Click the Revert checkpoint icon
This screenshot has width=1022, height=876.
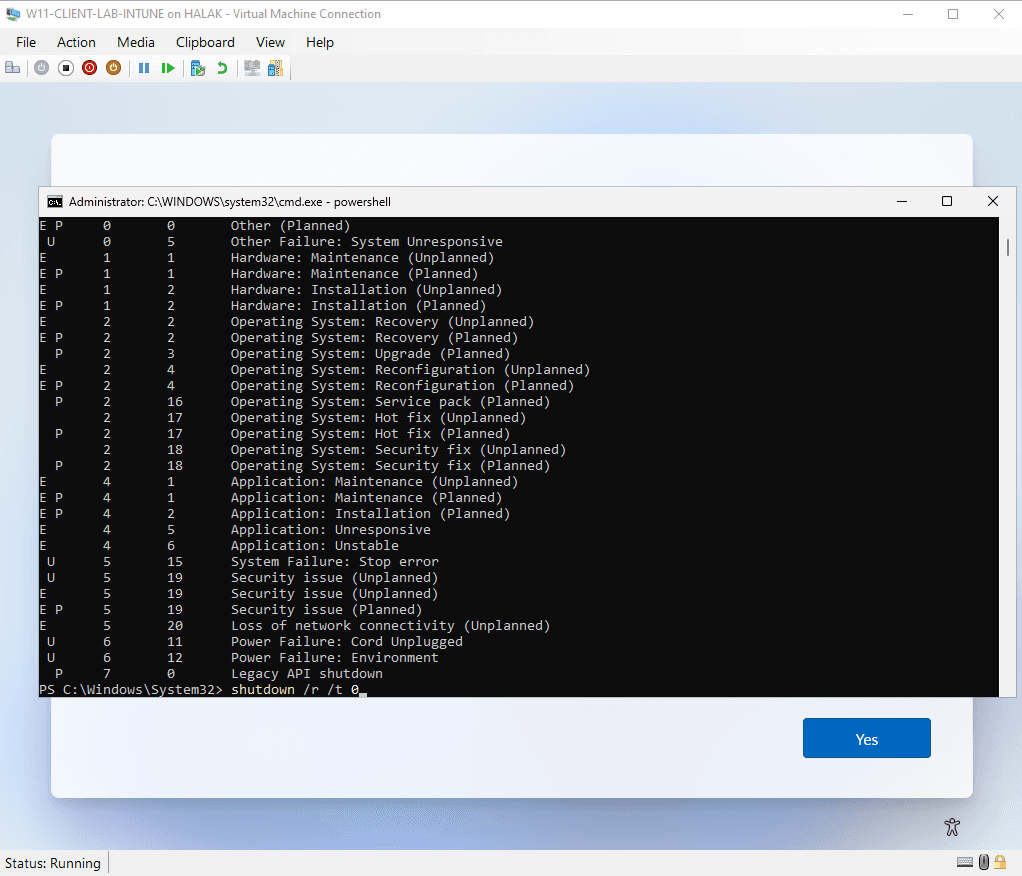pyautogui.click(x=222, y=67)
